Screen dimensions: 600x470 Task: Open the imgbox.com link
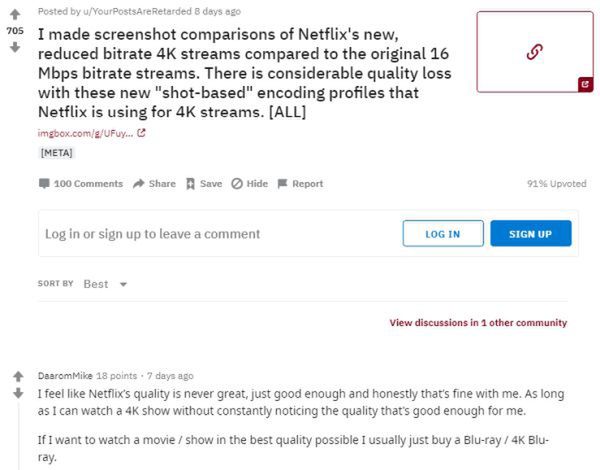point(88,133)
